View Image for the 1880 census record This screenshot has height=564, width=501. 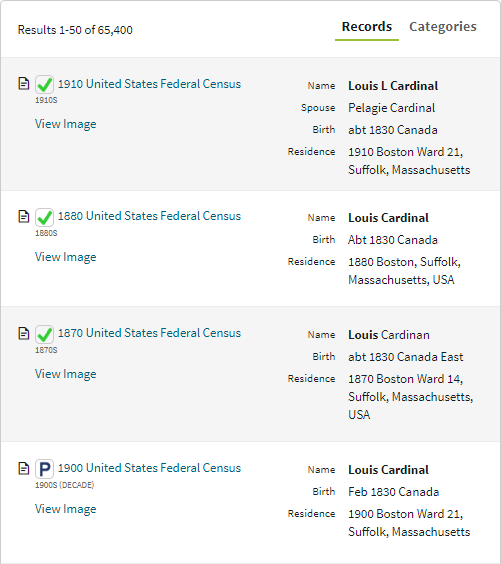pyautogui.click(x=65, y=257)
